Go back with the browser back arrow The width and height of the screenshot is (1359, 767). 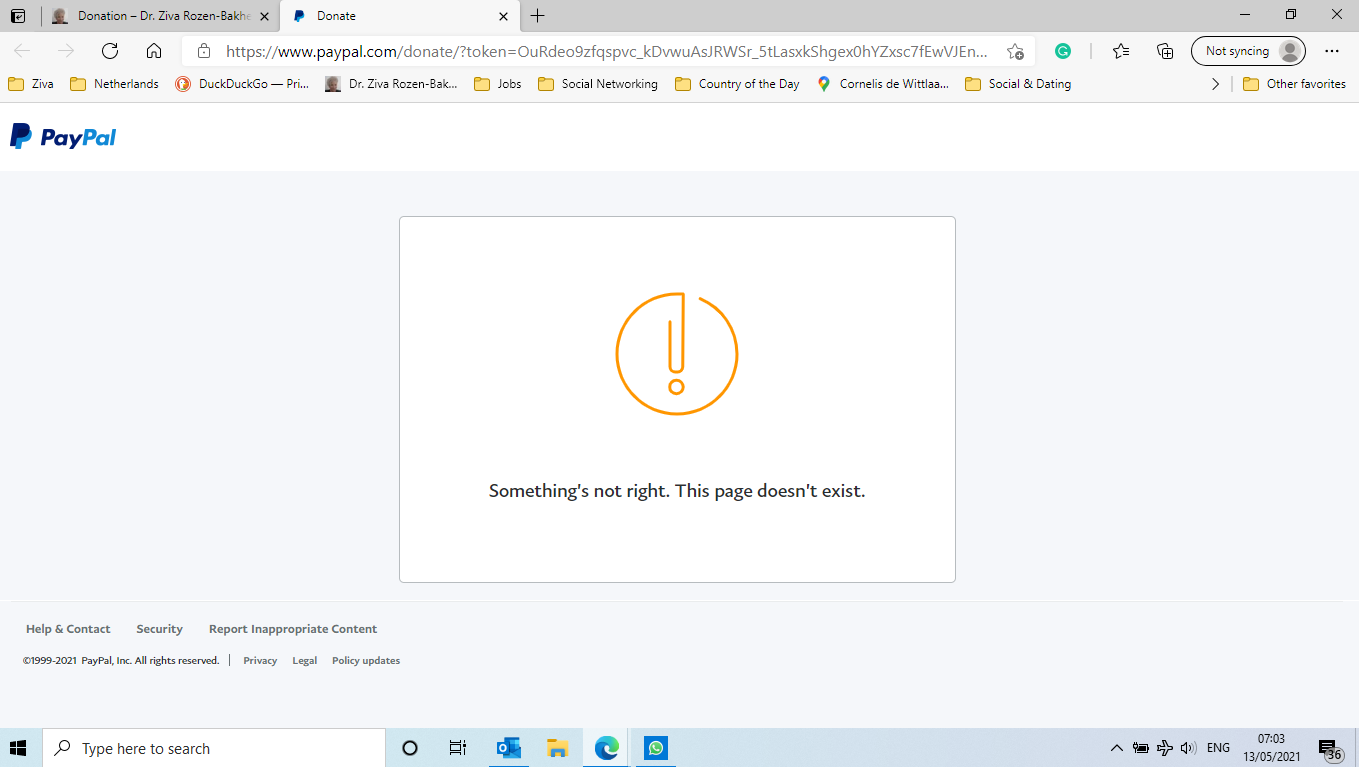pyautogui.click(x=22, y=51)
